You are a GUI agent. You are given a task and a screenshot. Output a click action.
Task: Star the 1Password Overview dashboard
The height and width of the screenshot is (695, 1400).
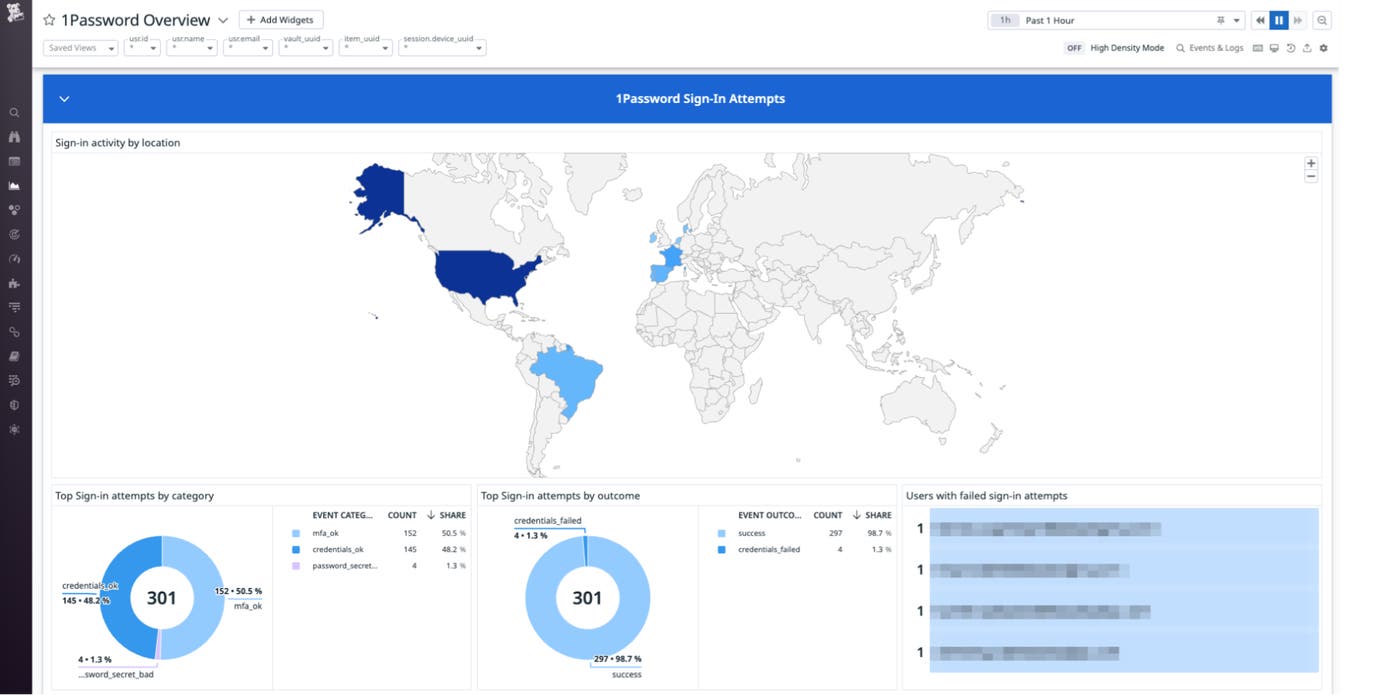coord(49,20)
